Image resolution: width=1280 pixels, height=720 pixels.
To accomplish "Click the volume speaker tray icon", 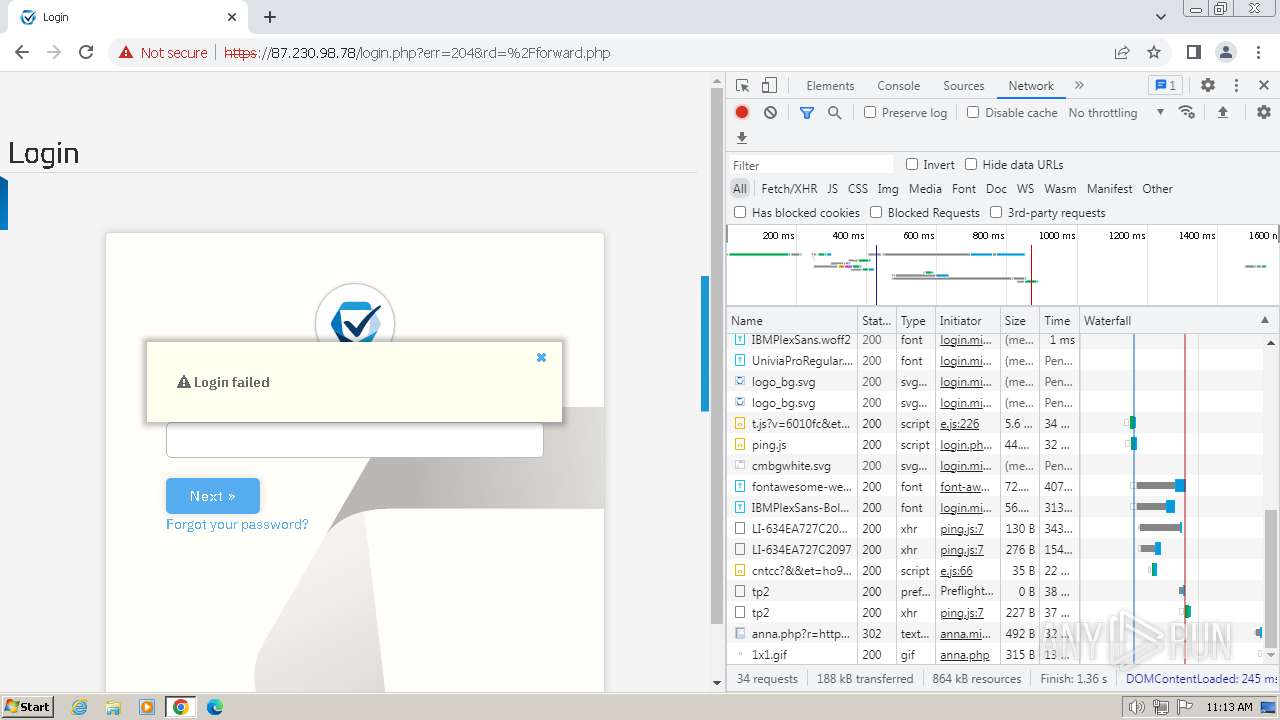I will click(1137, 707).
